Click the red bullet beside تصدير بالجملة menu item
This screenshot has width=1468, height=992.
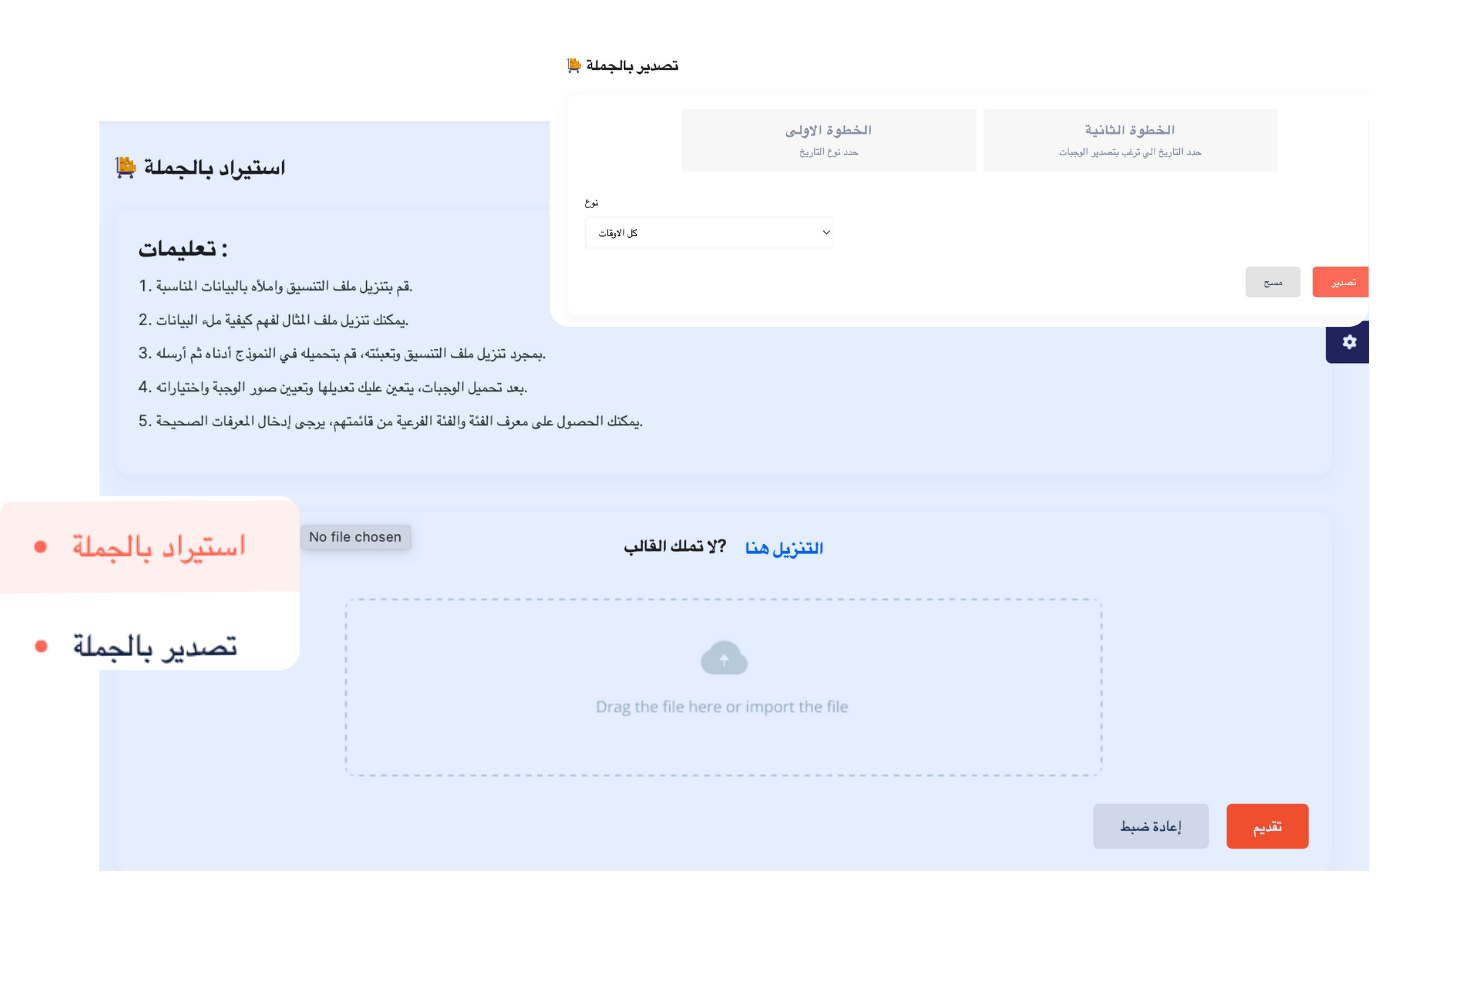point(41,646)
